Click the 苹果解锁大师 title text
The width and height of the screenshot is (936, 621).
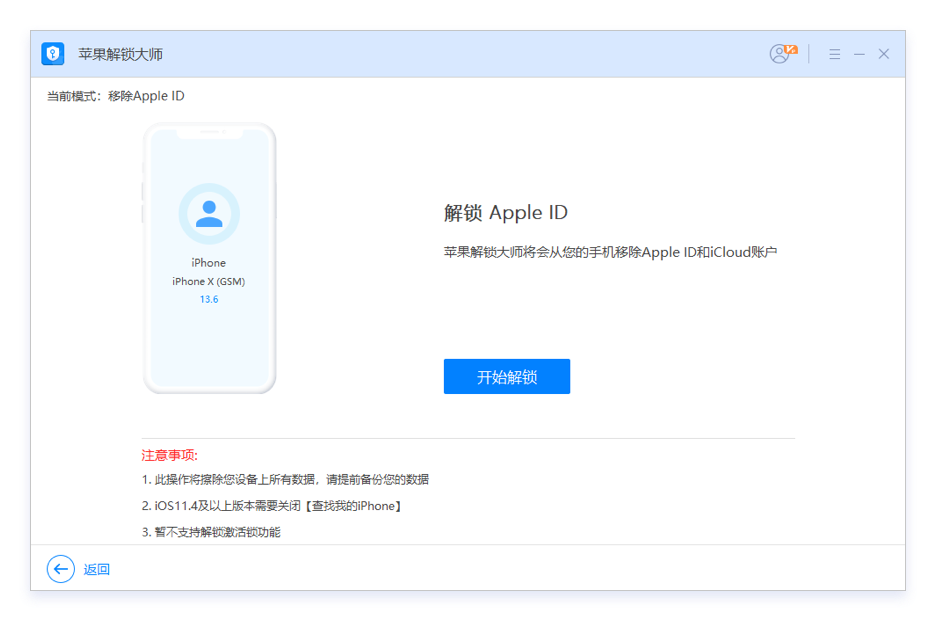pyautogui.click(x=121, y=54)
